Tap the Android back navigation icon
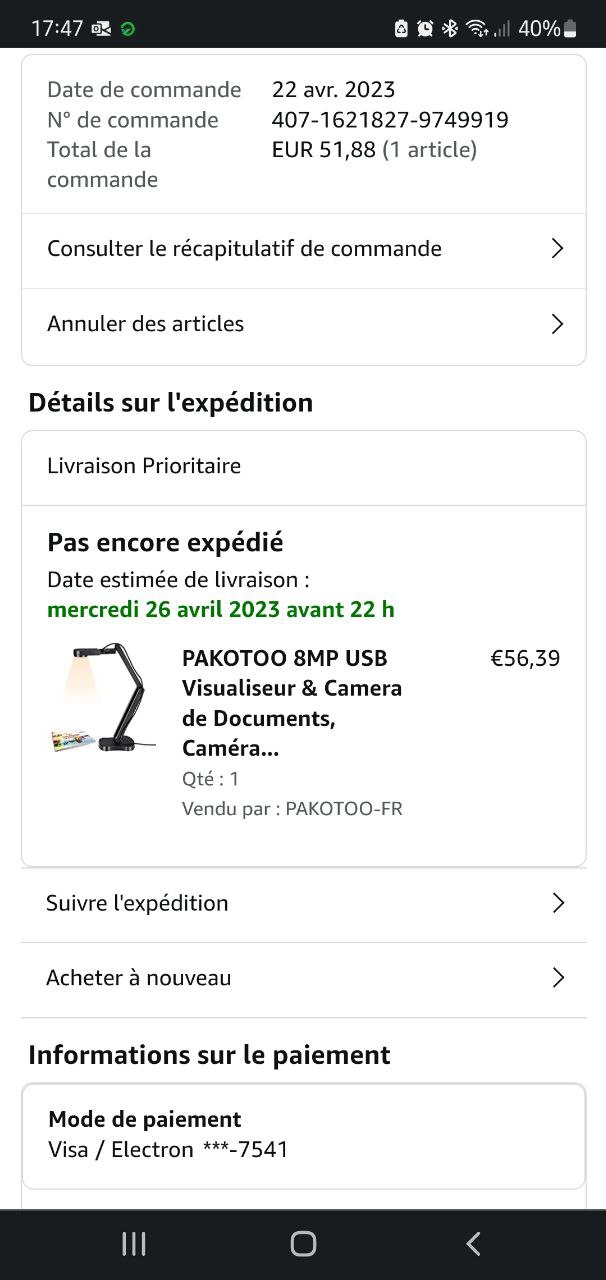This screenshot has height=1280, width=606. pyautogui.click(x=473, y=1243)
